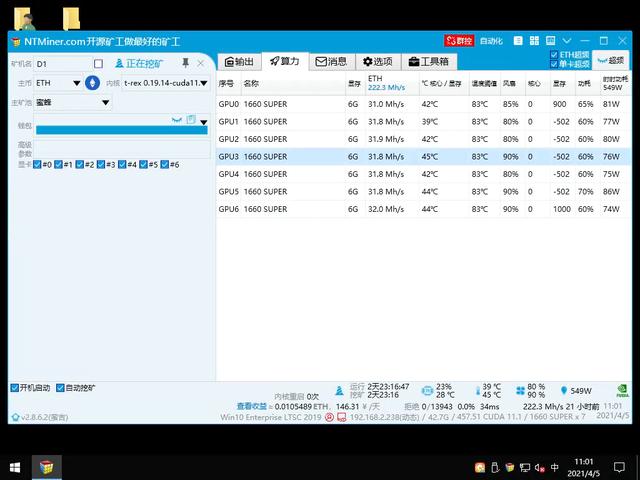Click the blue Ethereum coin logo

[x=92, y=83]
